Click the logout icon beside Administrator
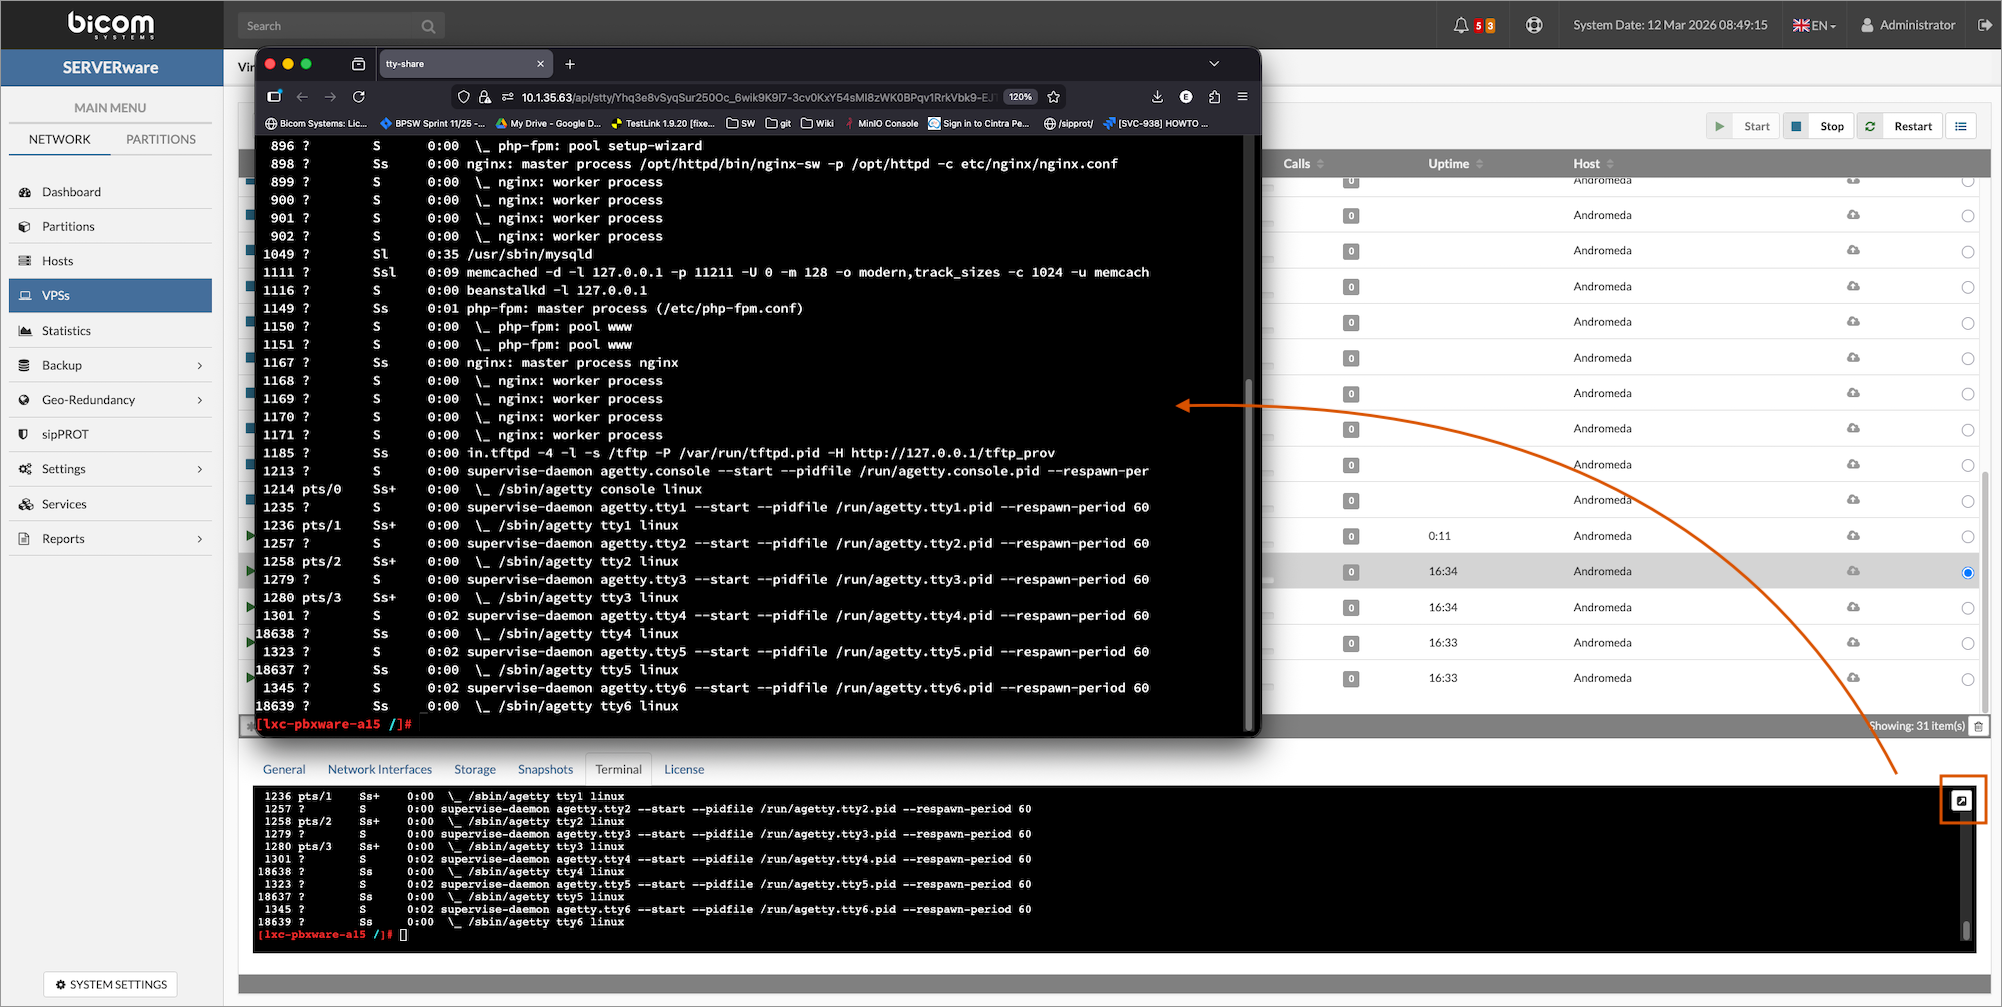 (x=1985, y=25)
